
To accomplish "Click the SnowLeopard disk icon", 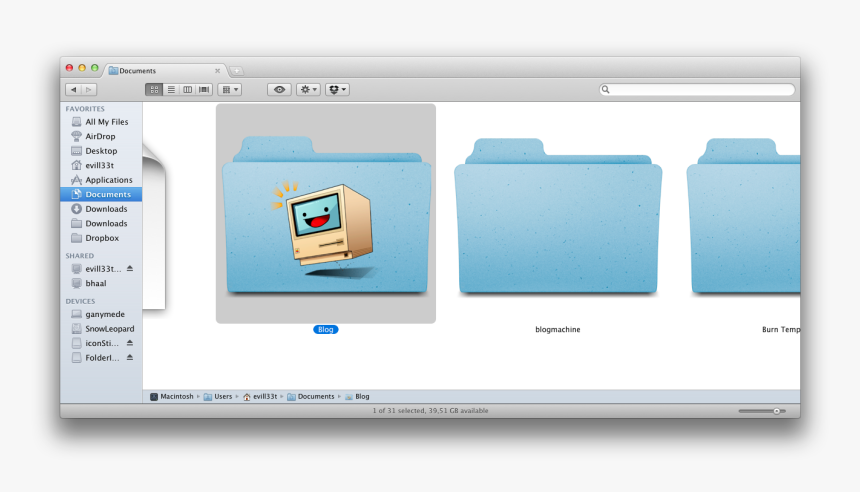I will 76,329.
